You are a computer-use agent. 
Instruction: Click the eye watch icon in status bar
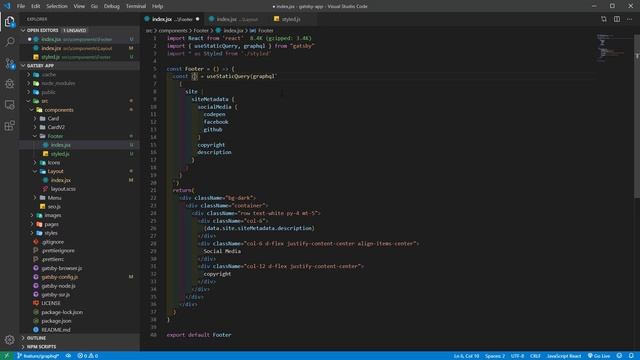[68, 356]
